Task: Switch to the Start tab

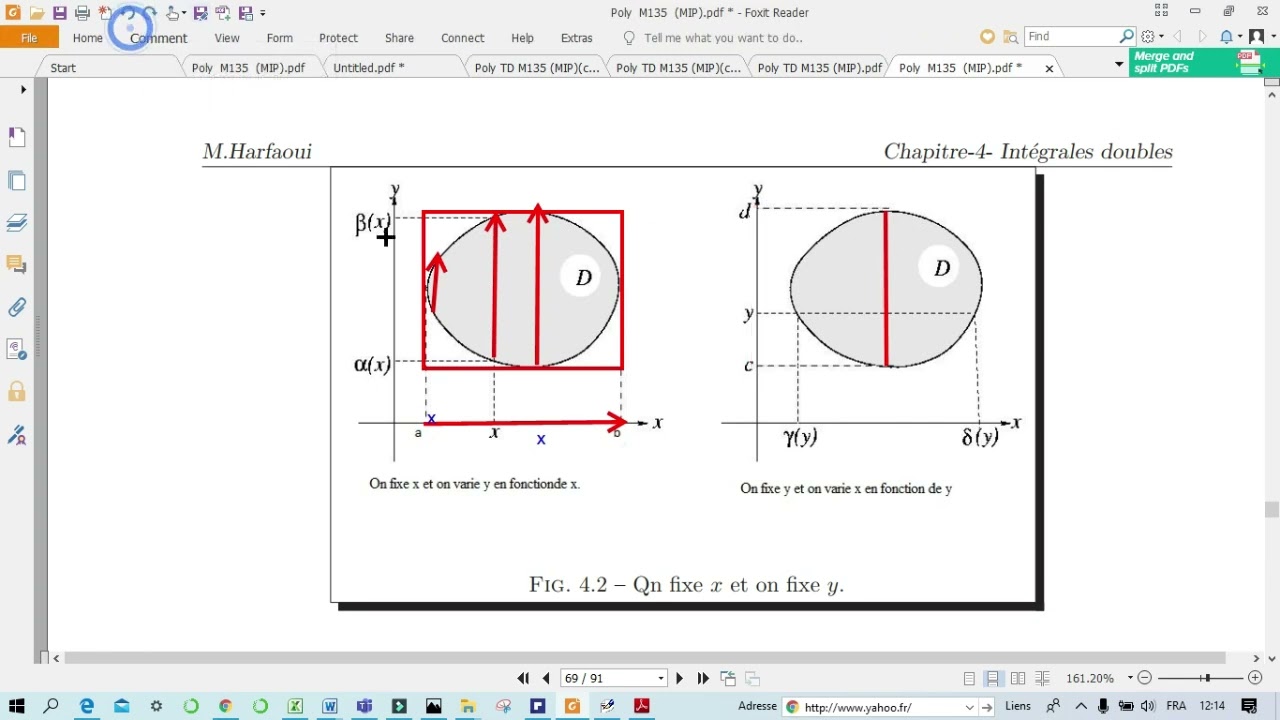Action: pos(63,68)
